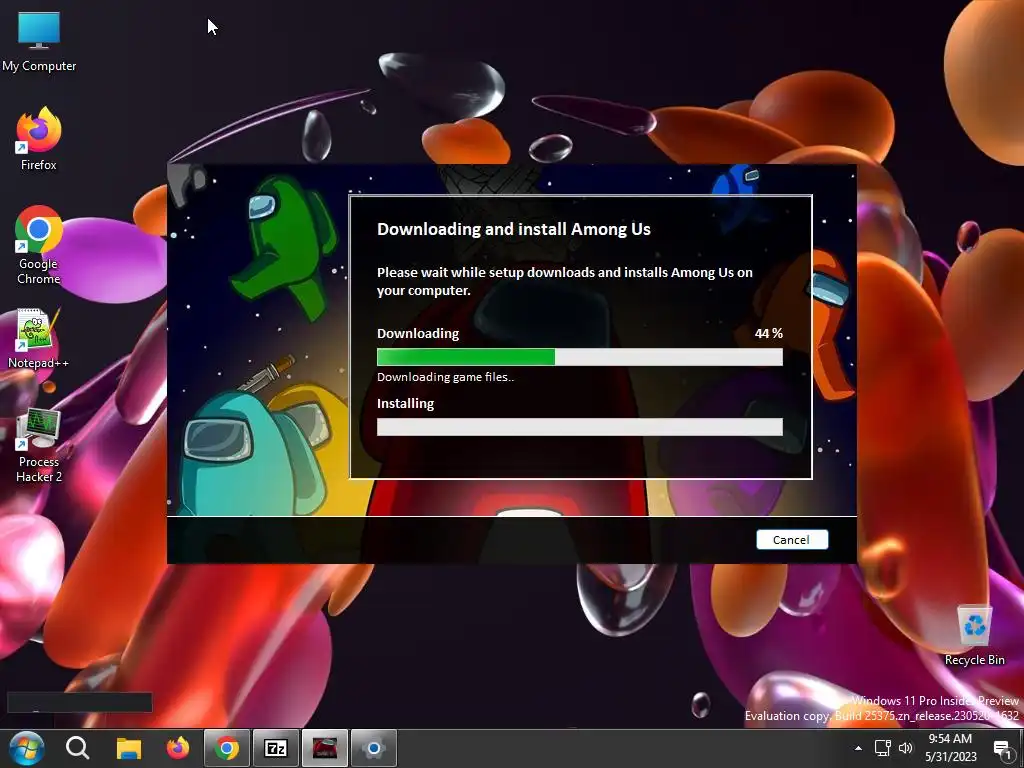Viewport: 1024px width, 768px height.
Task: Open the volume control tray icon
Action: [x=906, y=748]
